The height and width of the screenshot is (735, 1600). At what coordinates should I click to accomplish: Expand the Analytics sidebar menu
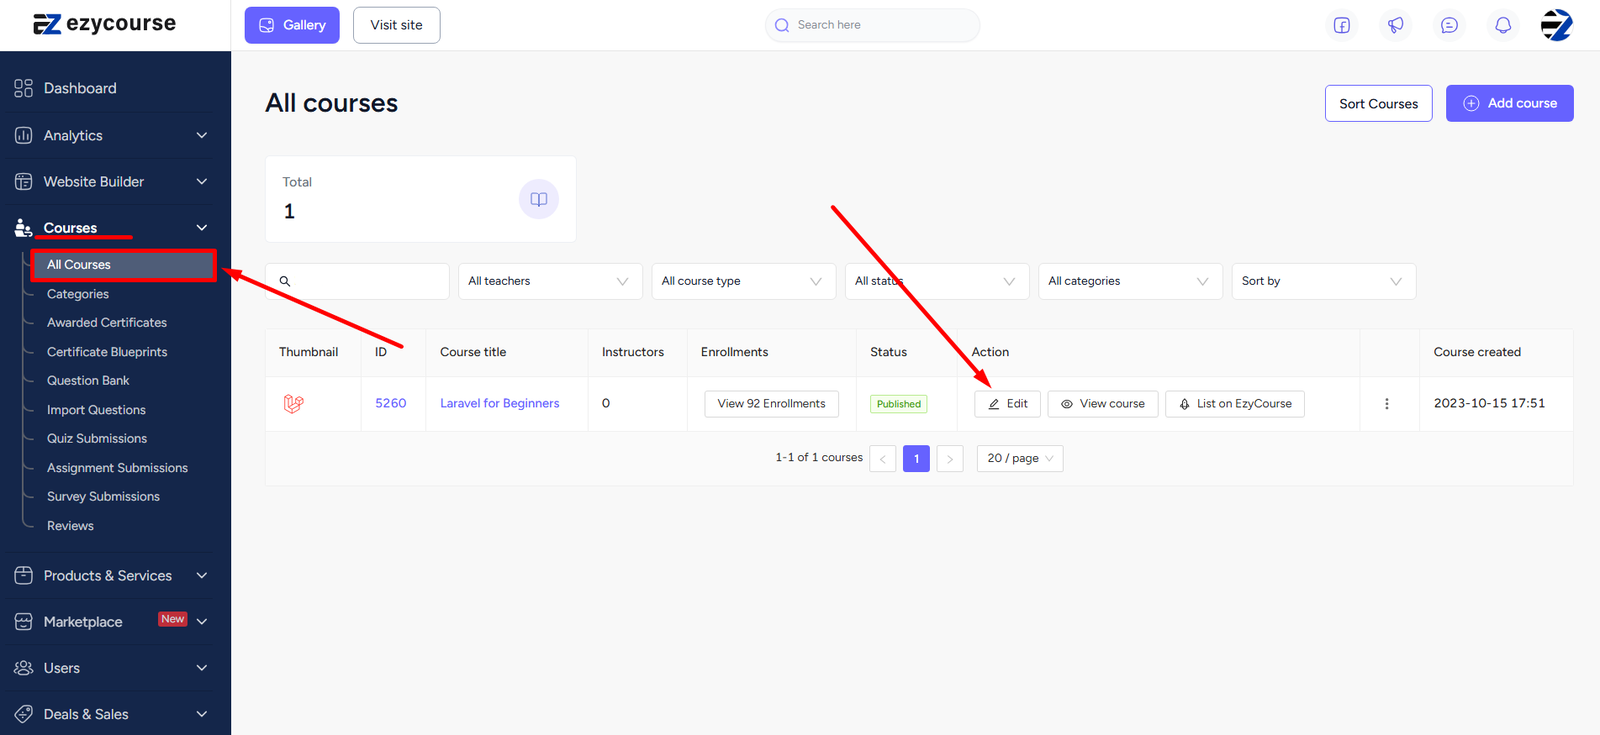(x=113, y=135)
